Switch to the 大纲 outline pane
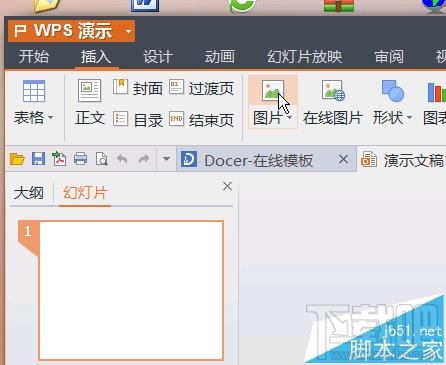Image resolution: width=446 pixels, height=365 pixels. coord(29,193)
